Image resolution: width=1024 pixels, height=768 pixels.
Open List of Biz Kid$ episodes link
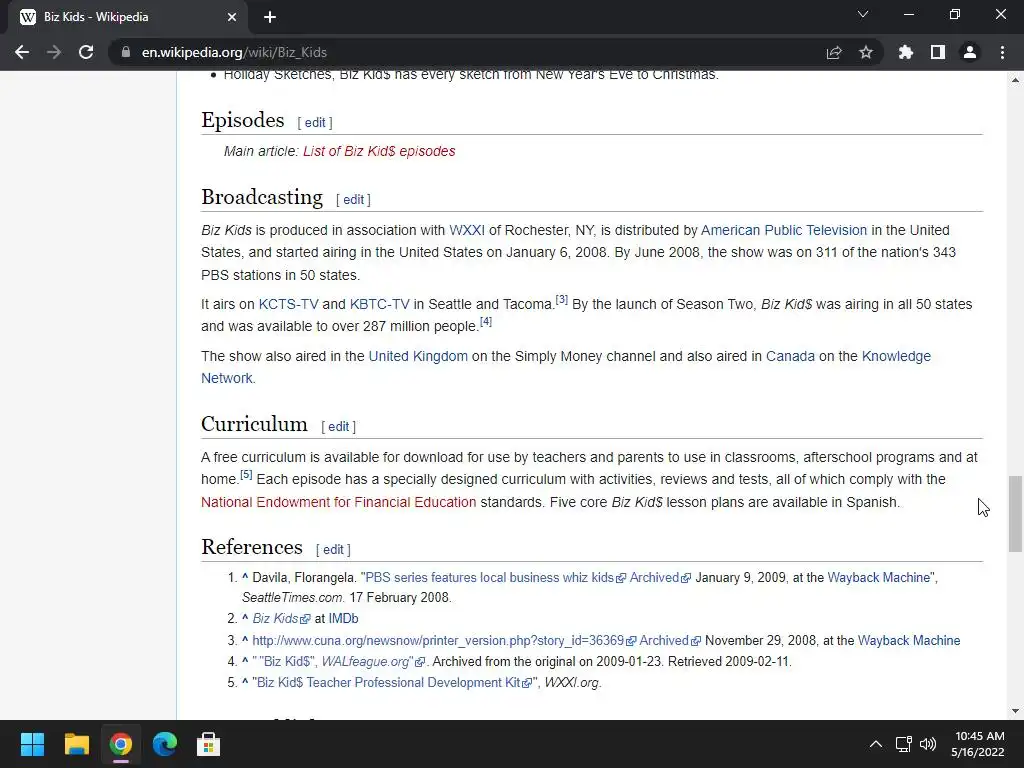(x=379, y=152)
